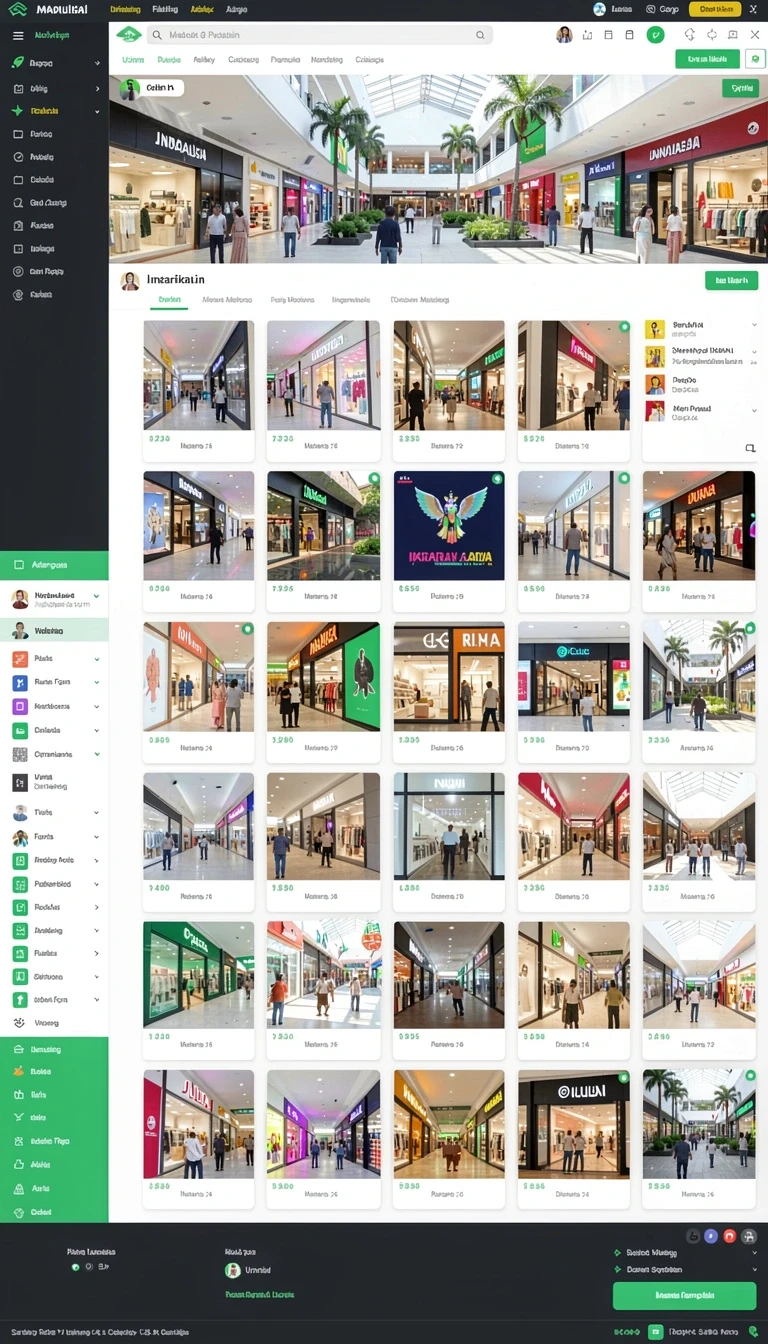Click the green round avatar in the footer
The image size is (768, 1344).
[233, 1270]
